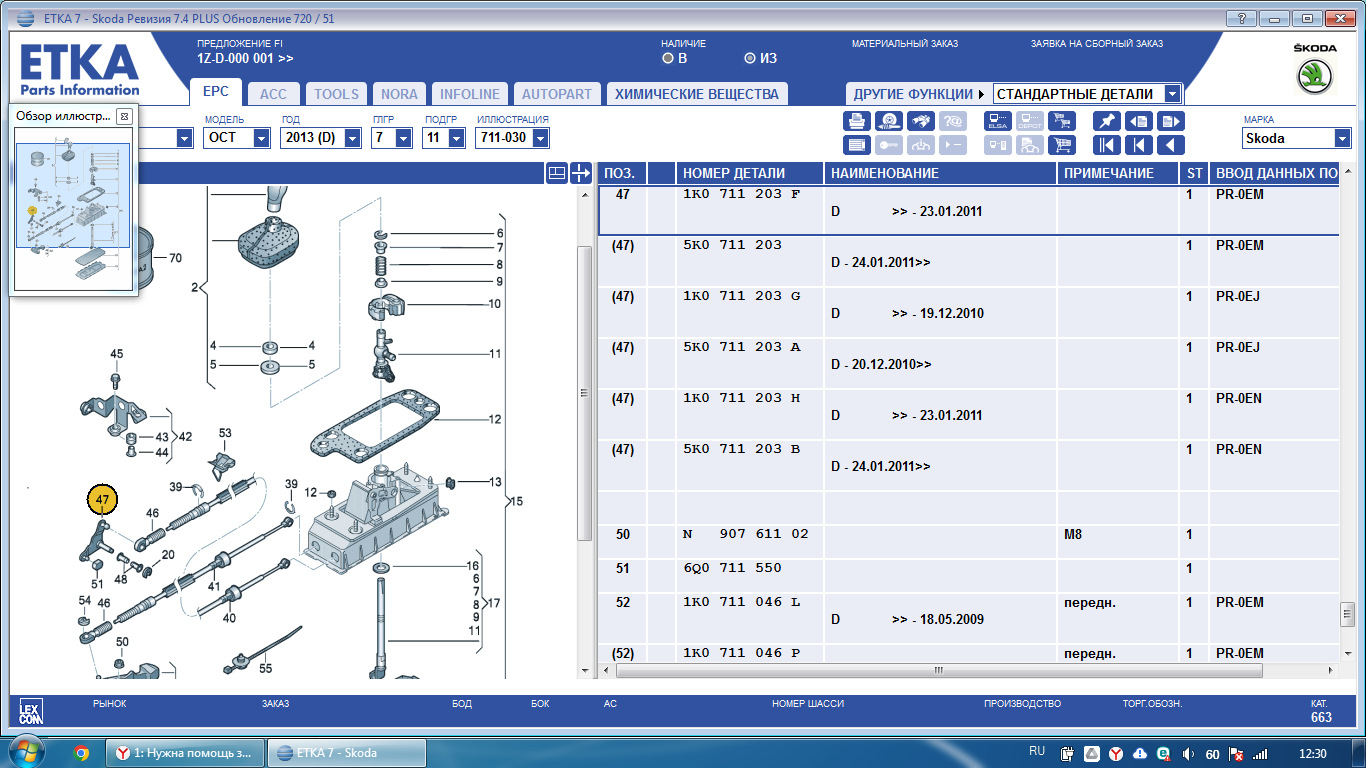Click the car with documents icon
The image size is (1366, 768).
point(1029,145)
